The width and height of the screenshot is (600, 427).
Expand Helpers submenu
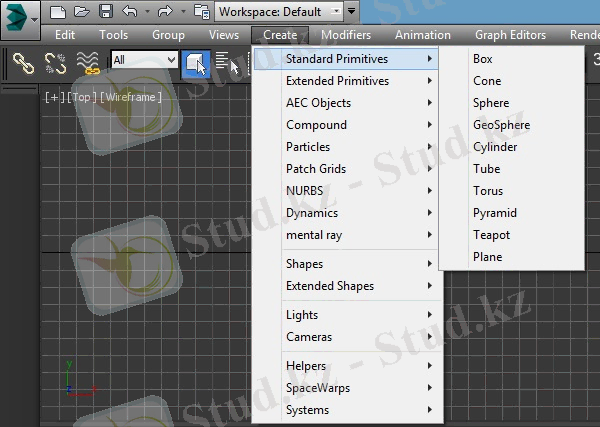347,366
